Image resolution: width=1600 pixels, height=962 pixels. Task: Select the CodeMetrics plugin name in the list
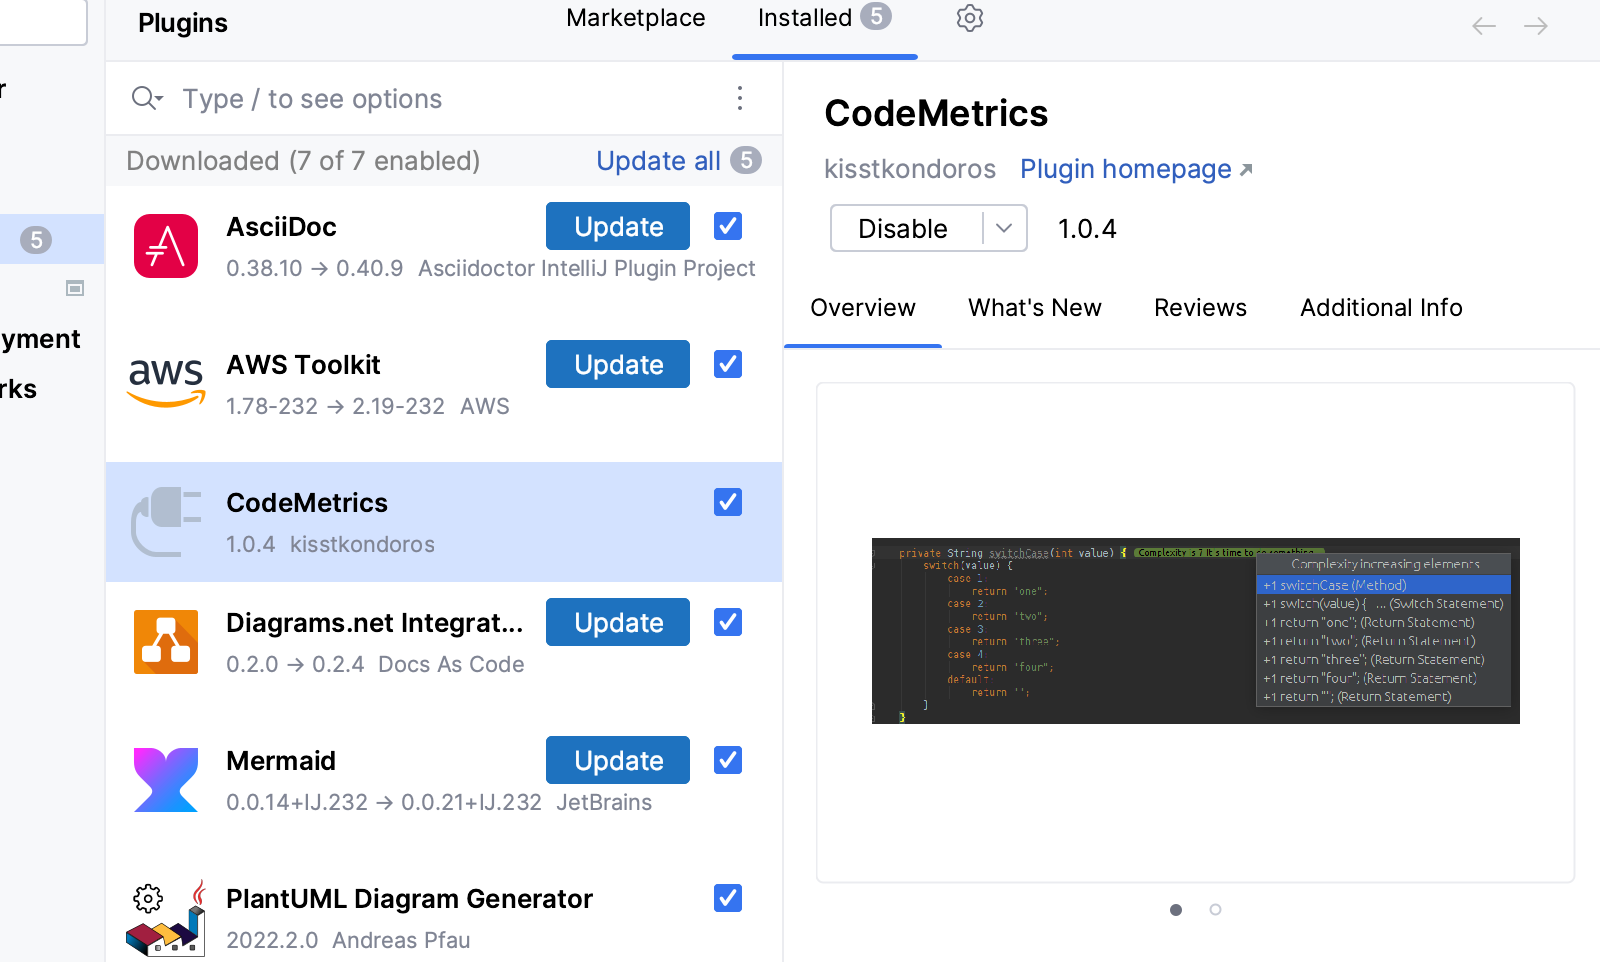[x=307, y=503]
